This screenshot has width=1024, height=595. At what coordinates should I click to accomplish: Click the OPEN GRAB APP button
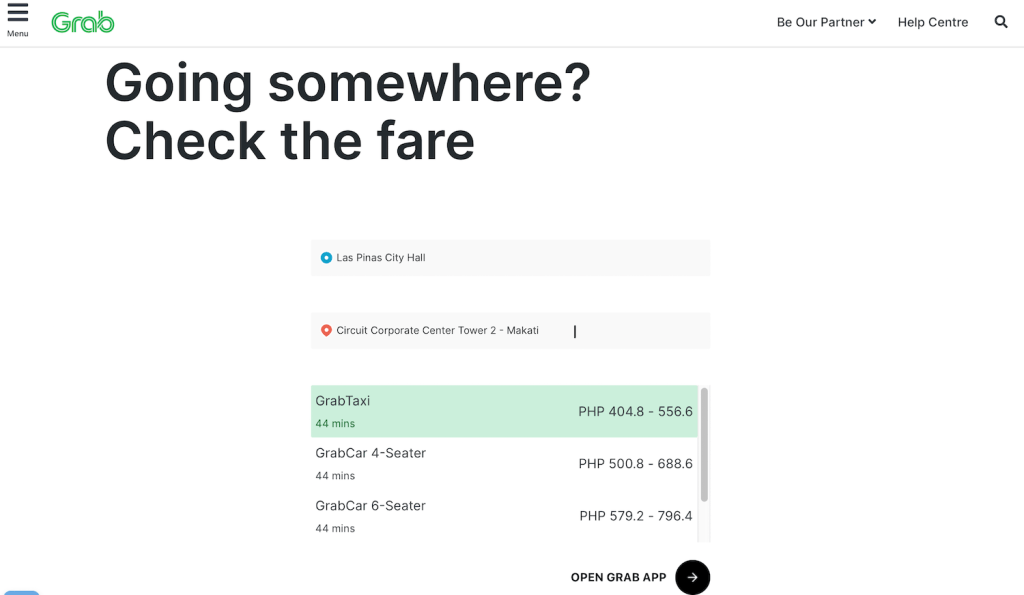tap(618, 577)
